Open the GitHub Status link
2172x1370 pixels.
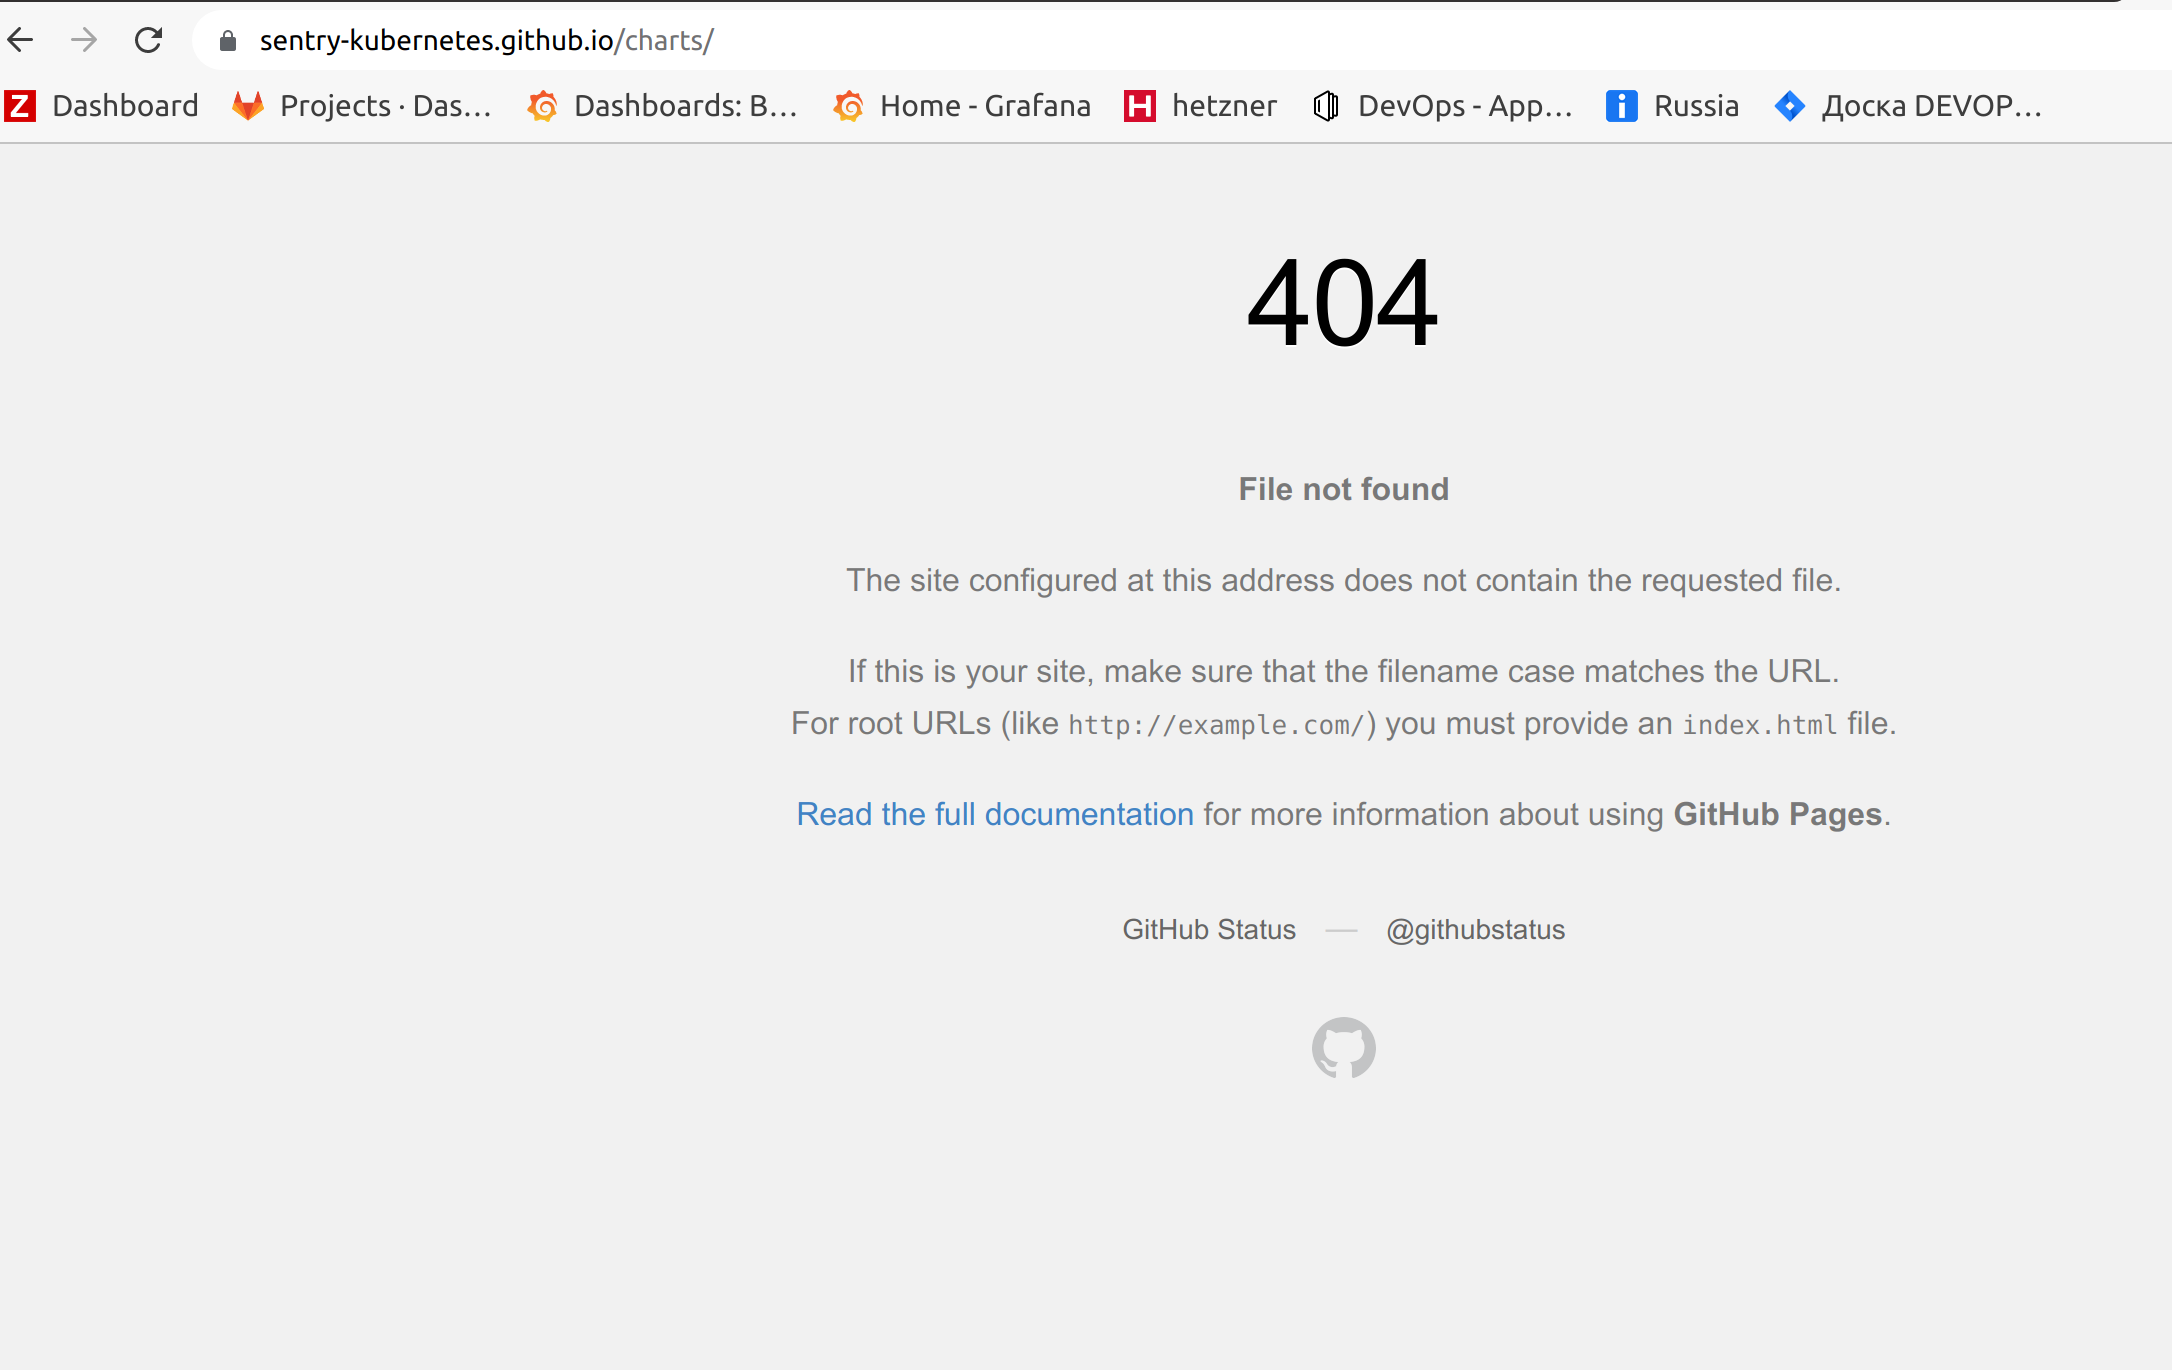click(1209, 930)
